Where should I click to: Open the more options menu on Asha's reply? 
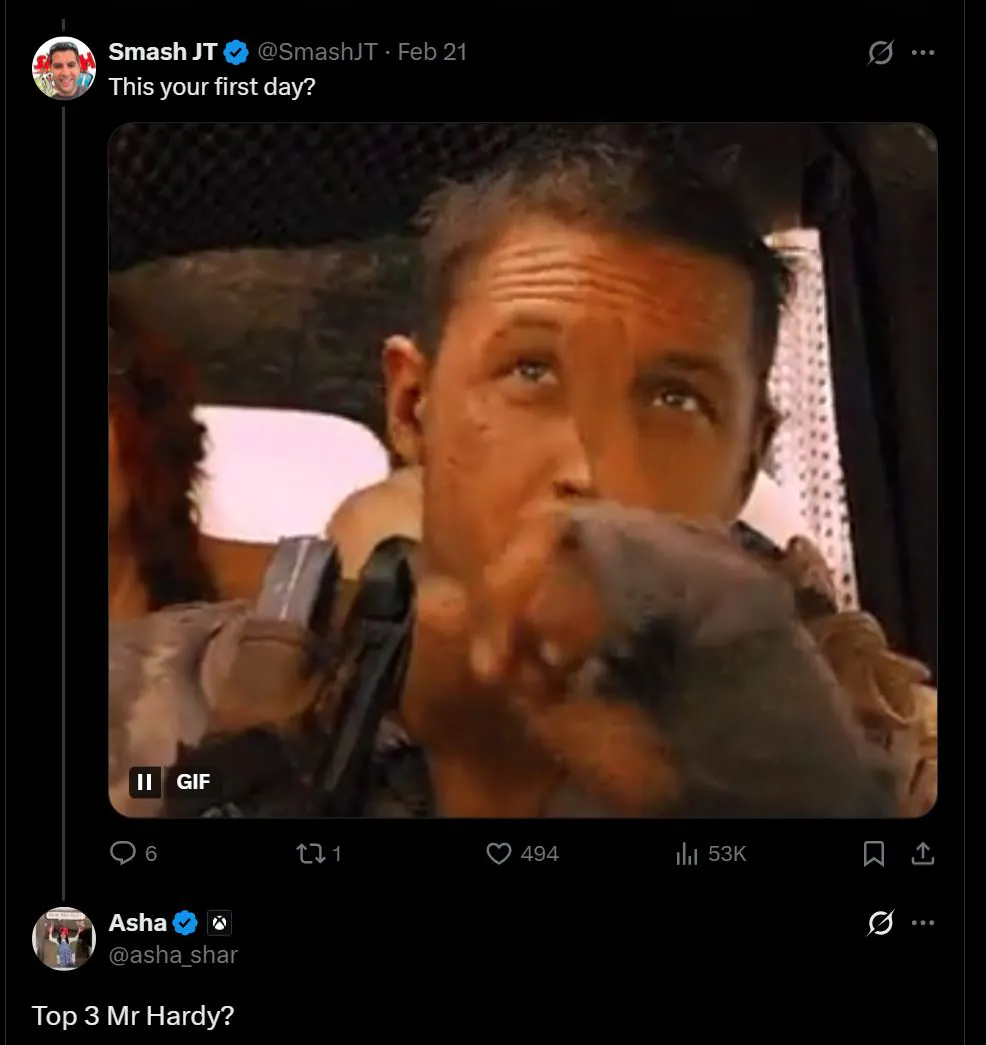click(924, 923)
